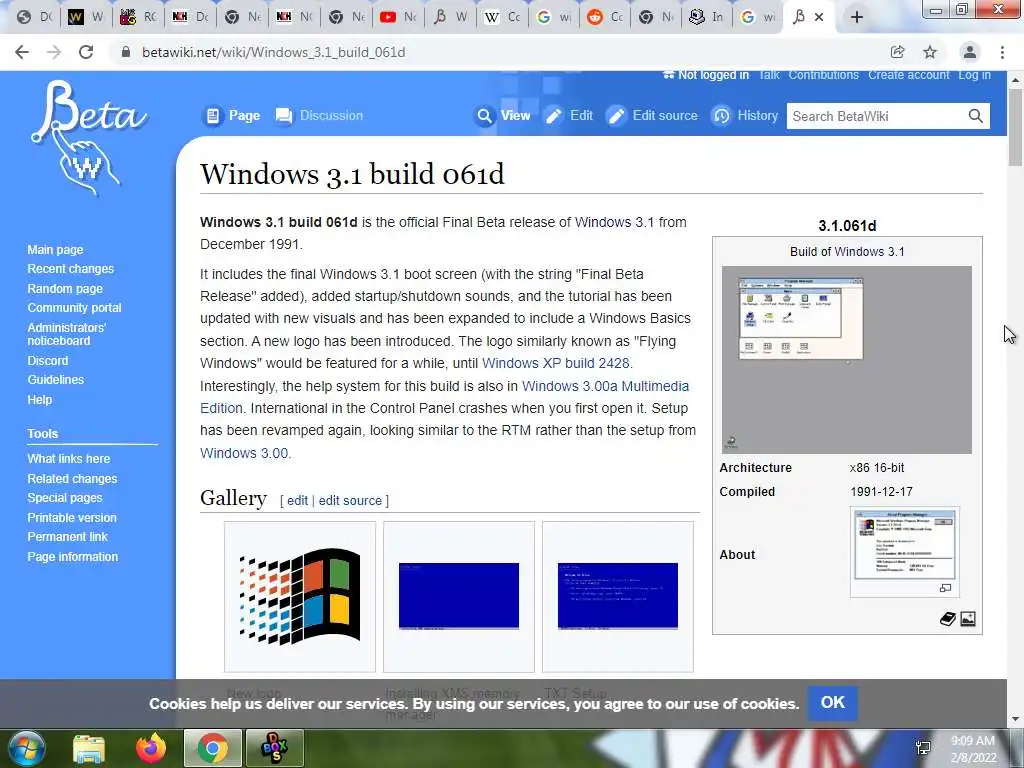Go to Random page
This screenshot has width=1024, height=768.
pyautogui.click(x=65, y=289)
